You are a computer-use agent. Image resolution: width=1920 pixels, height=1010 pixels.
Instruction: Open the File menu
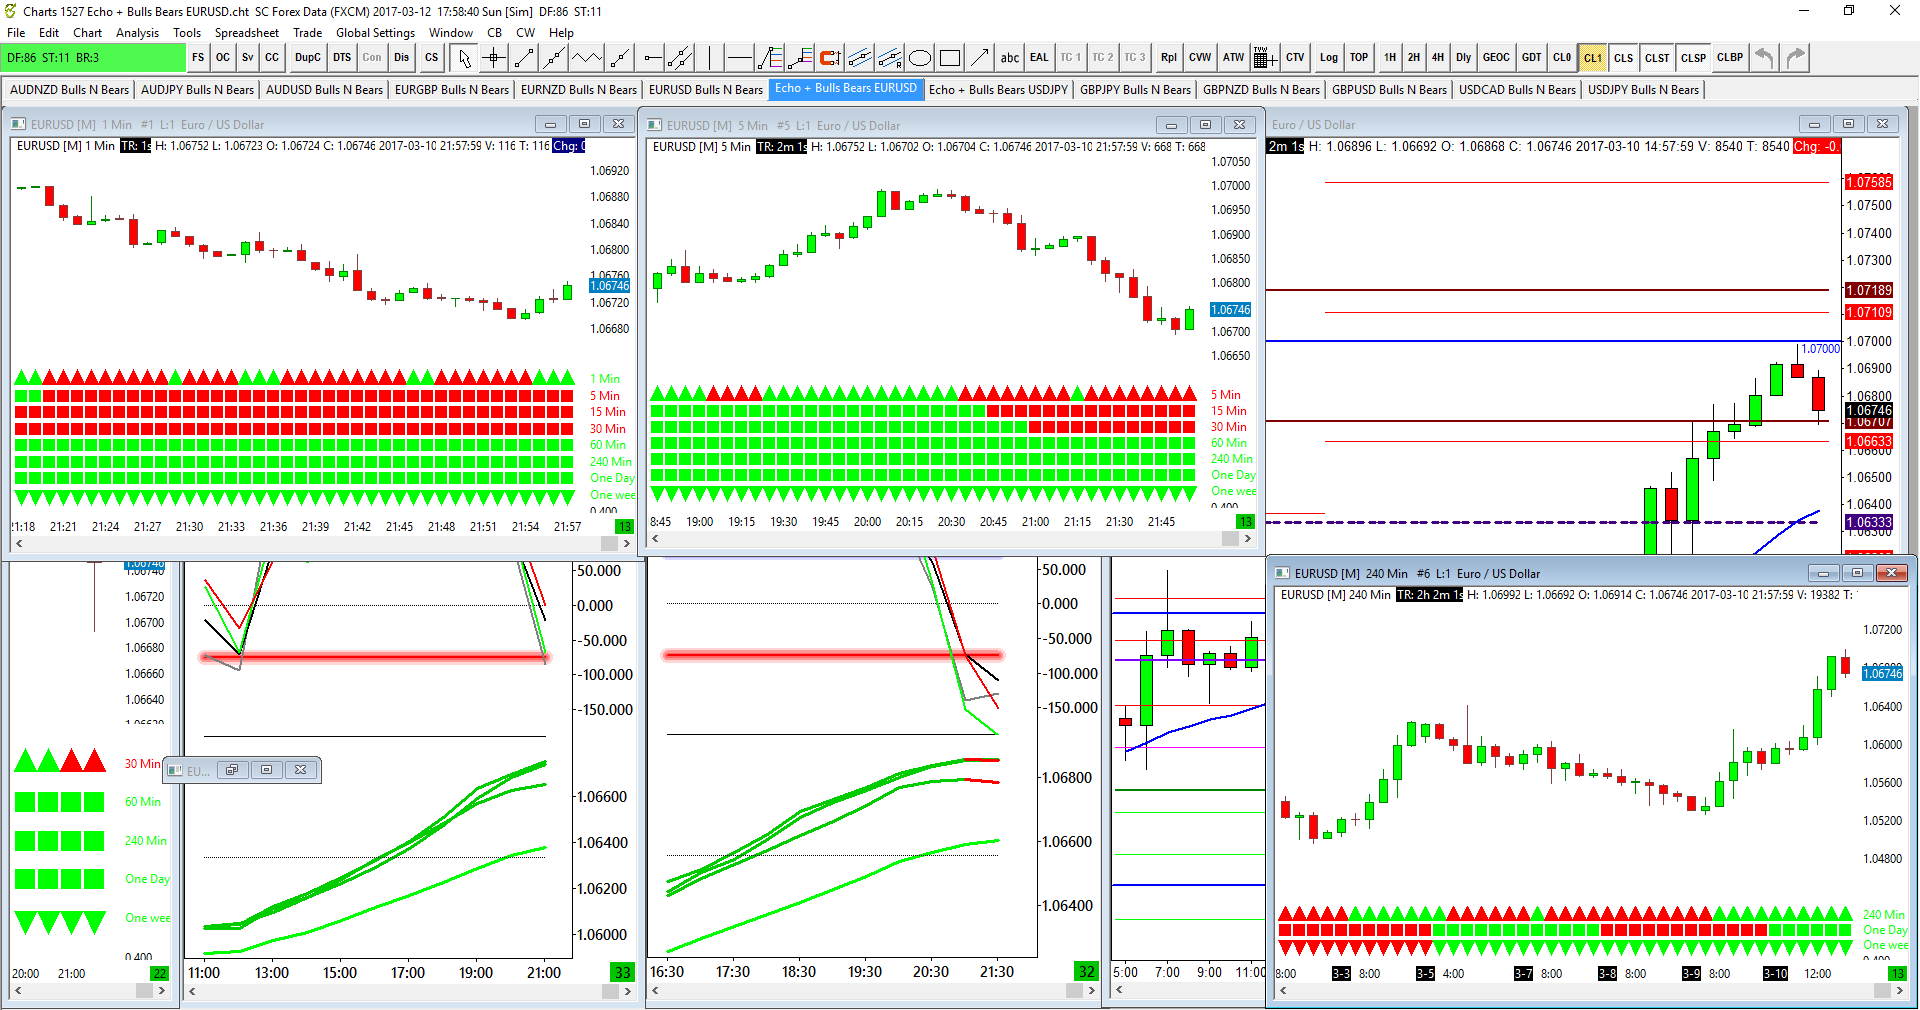point(16,33)
